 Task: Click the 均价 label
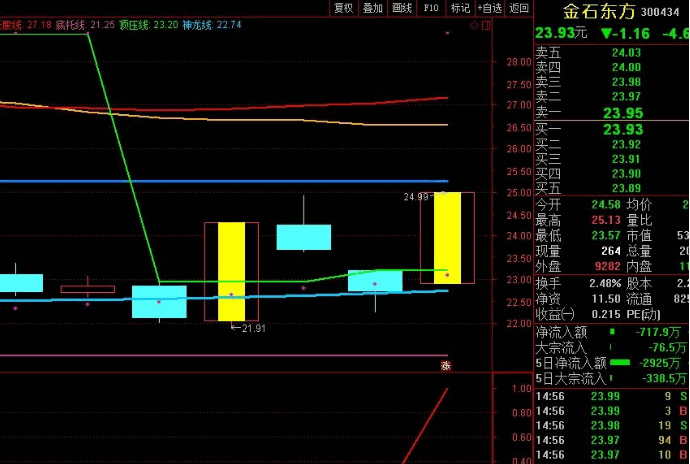(639, 205)
